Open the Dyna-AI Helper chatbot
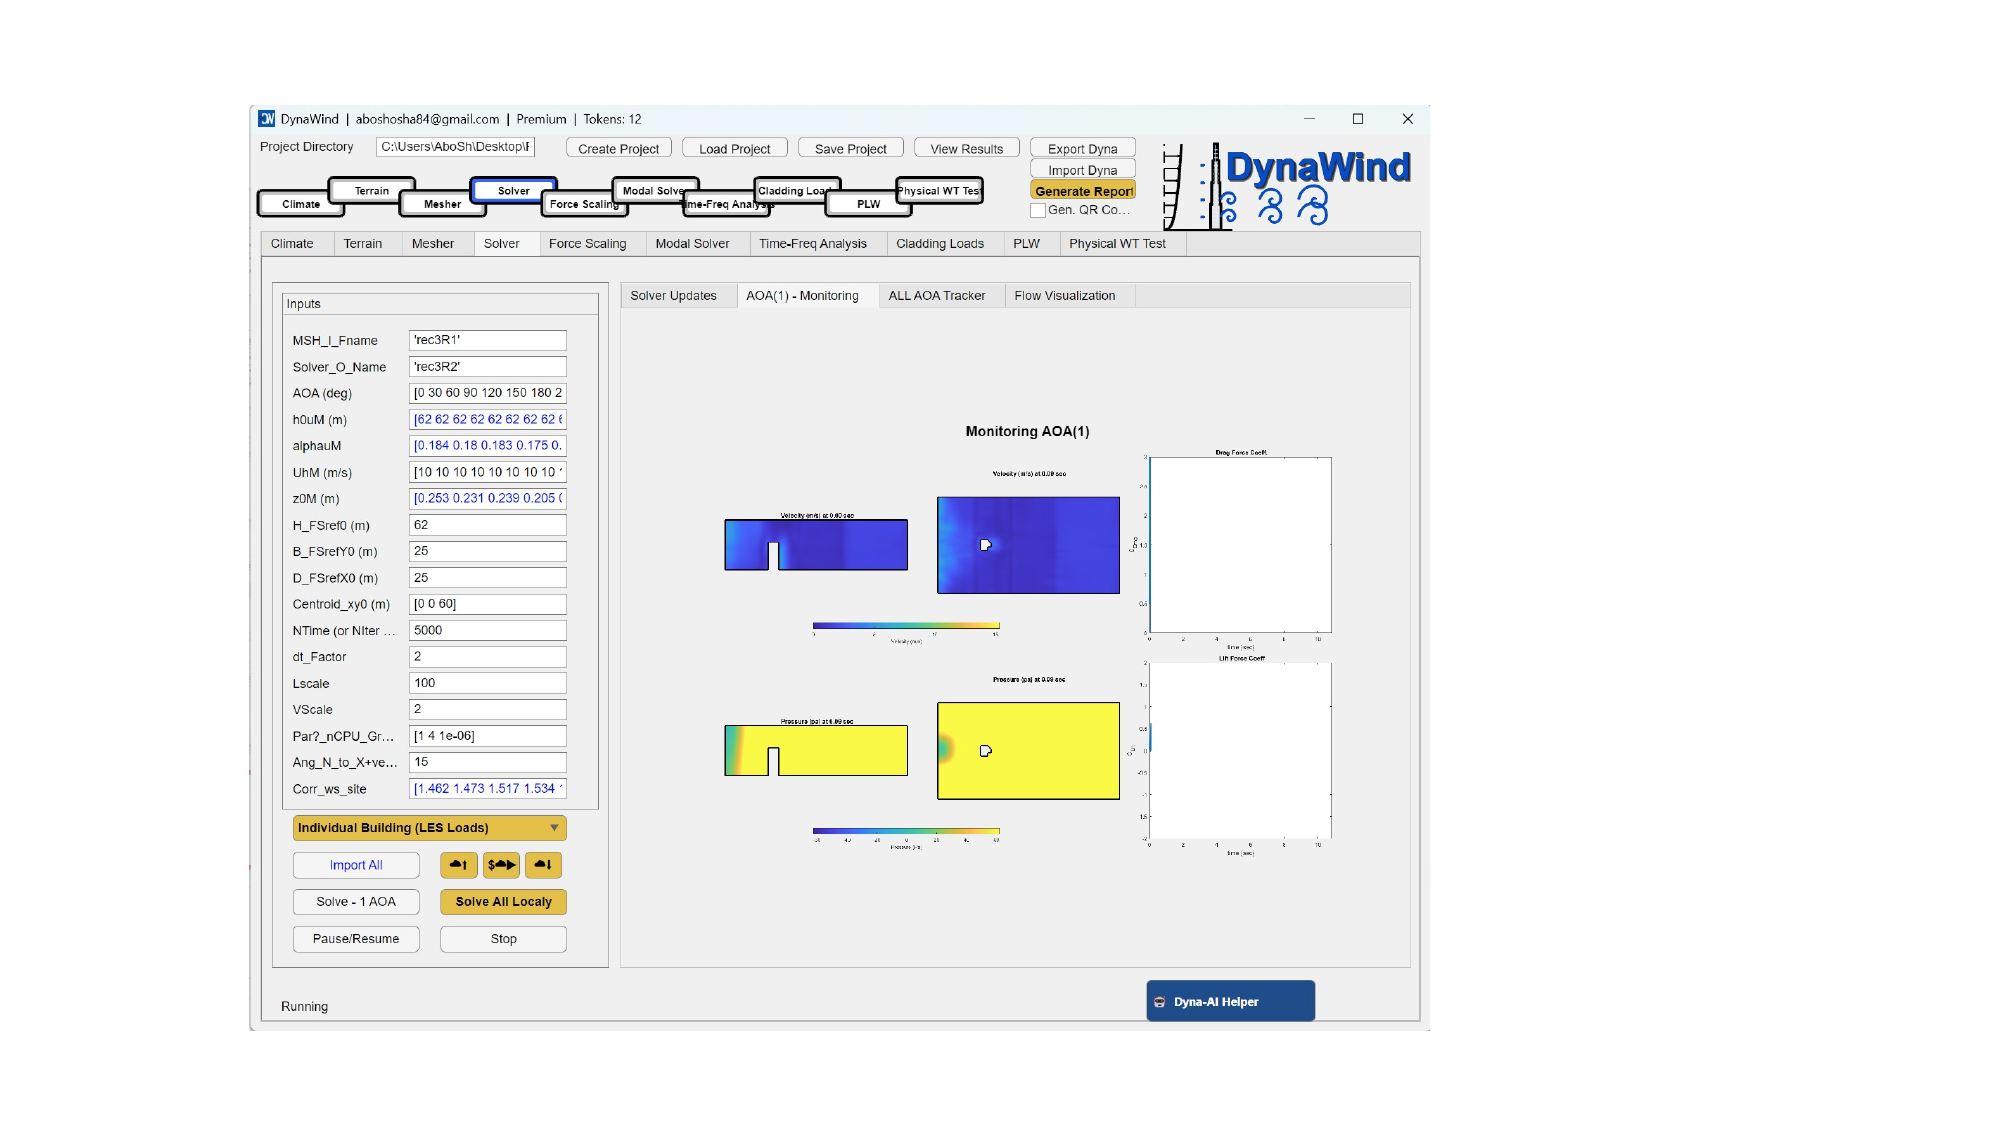 pos(1230,1001)
